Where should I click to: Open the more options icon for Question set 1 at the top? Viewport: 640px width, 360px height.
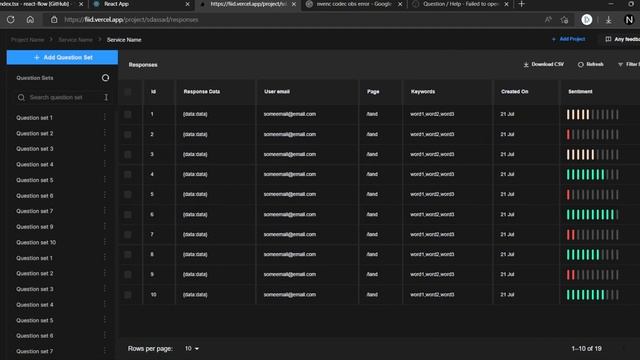tap(105, 118)
